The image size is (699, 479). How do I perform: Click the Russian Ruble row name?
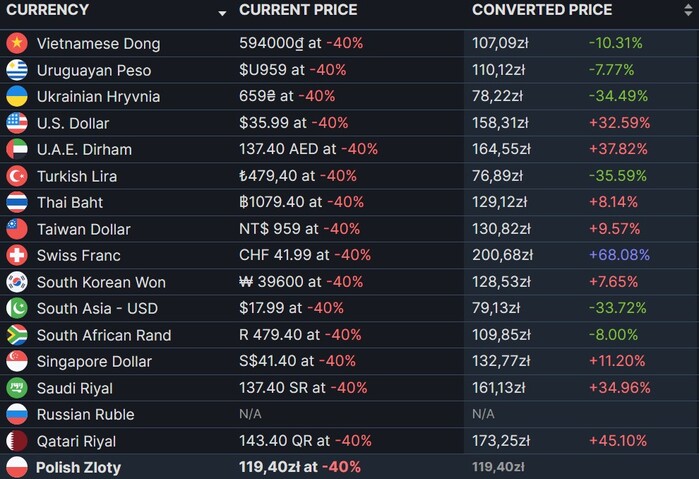(x=85, y=414)
